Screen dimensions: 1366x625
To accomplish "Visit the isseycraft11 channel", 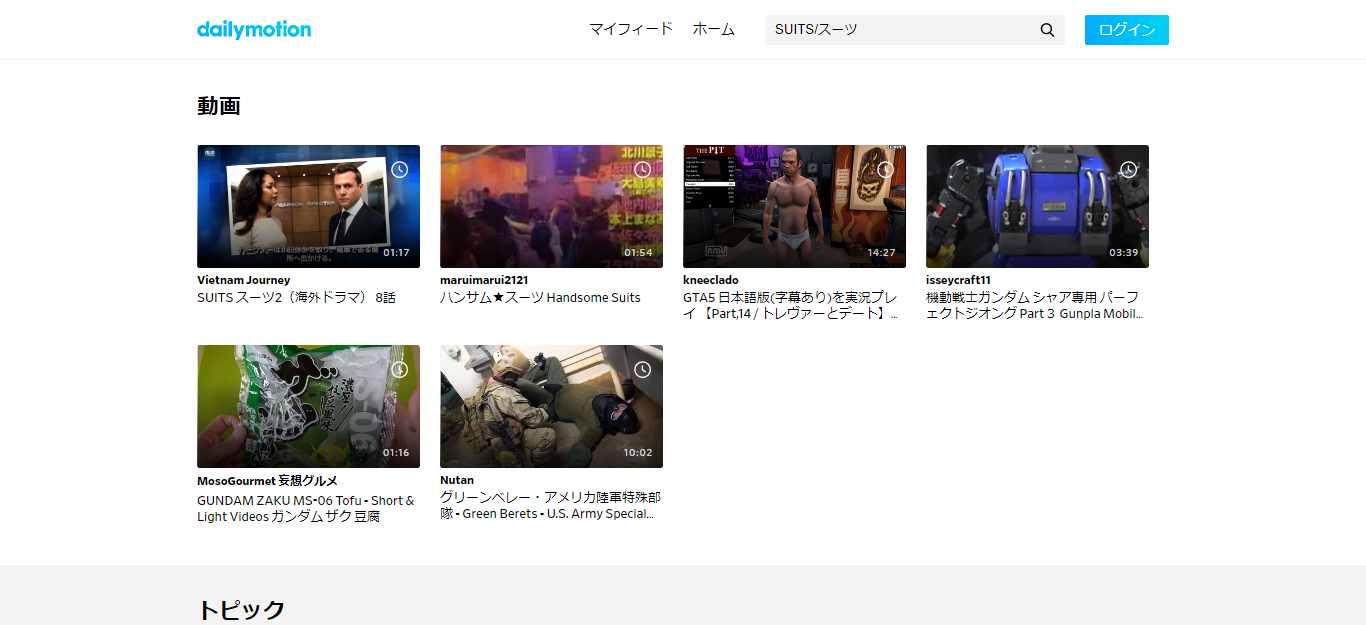I will click(x=958, y=280).
